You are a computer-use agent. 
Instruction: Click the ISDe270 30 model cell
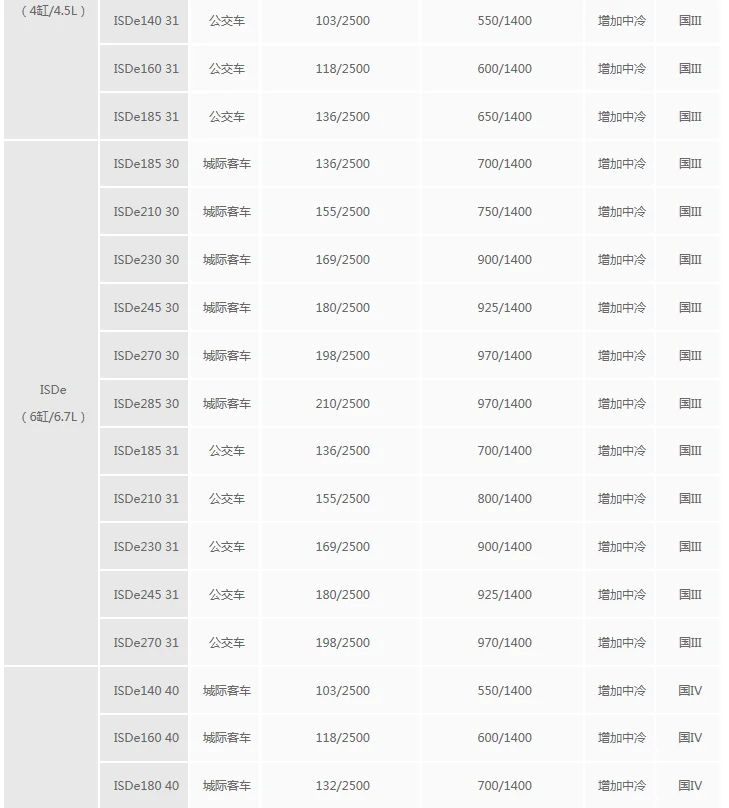click(146, 356)
